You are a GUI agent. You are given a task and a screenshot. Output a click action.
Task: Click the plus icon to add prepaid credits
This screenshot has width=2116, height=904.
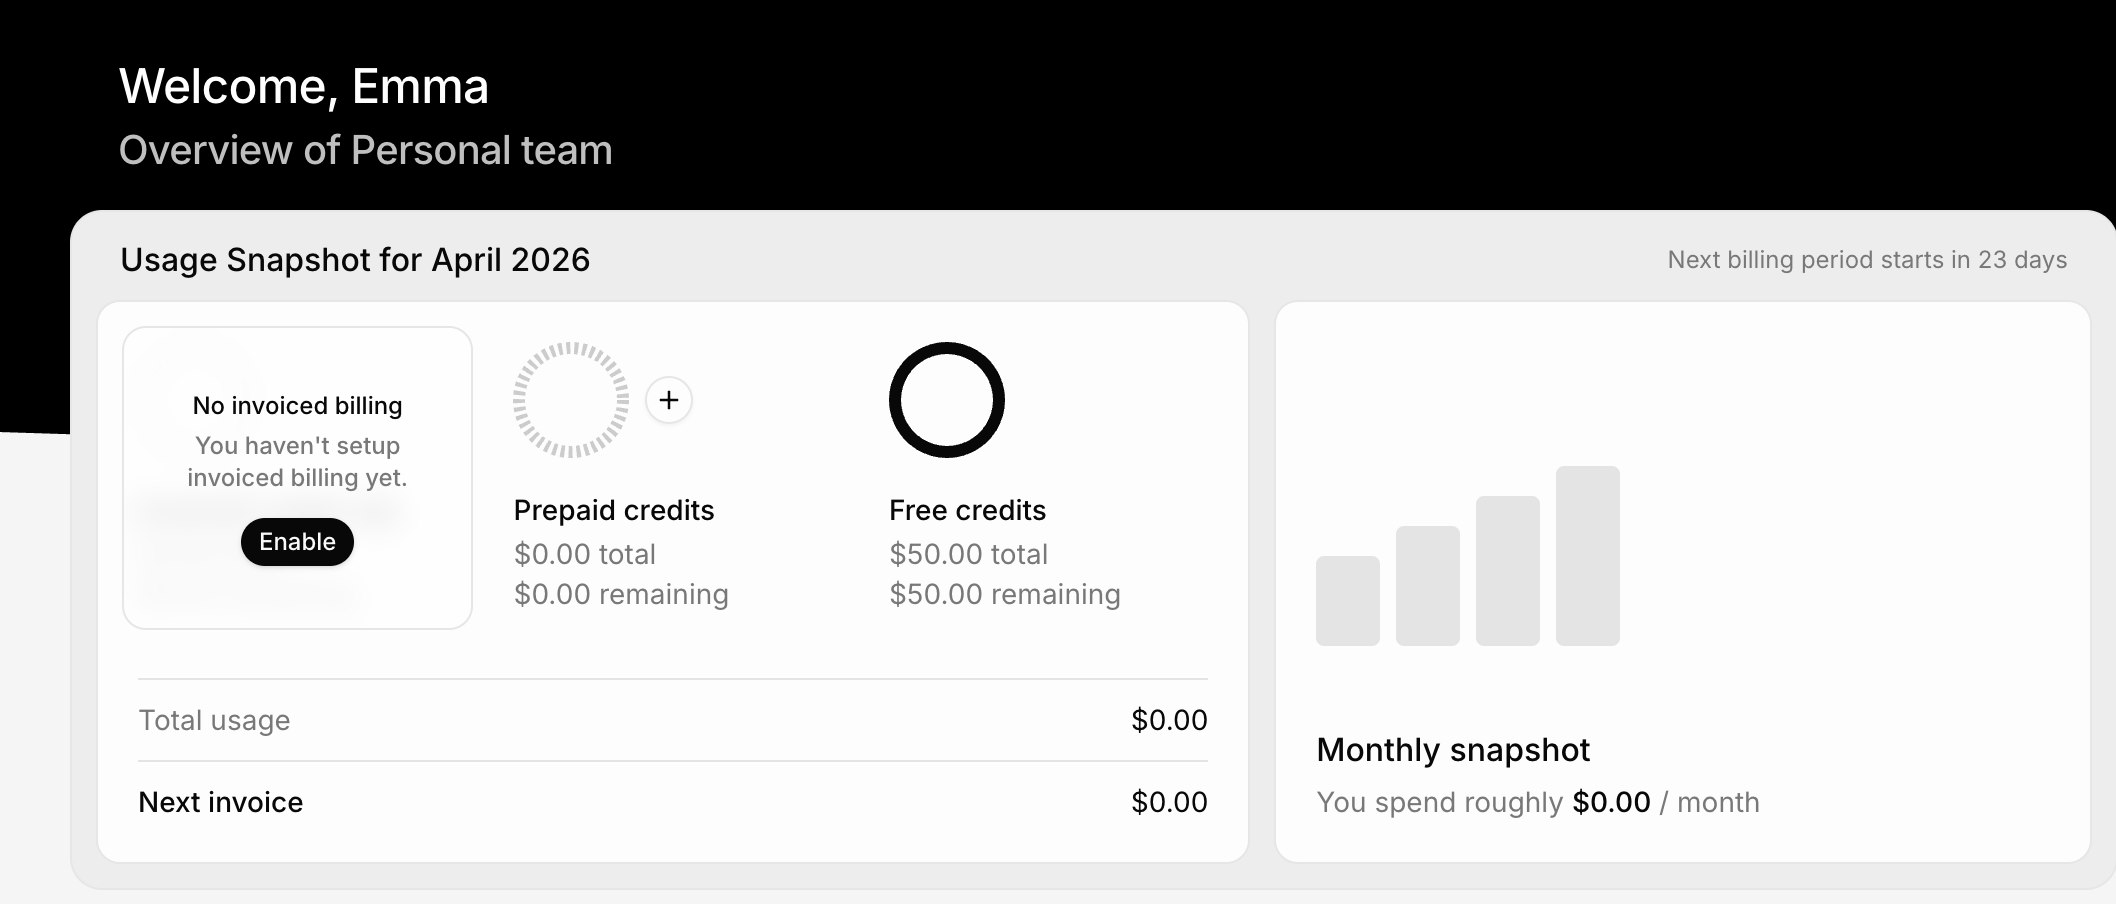pos(669,400)
